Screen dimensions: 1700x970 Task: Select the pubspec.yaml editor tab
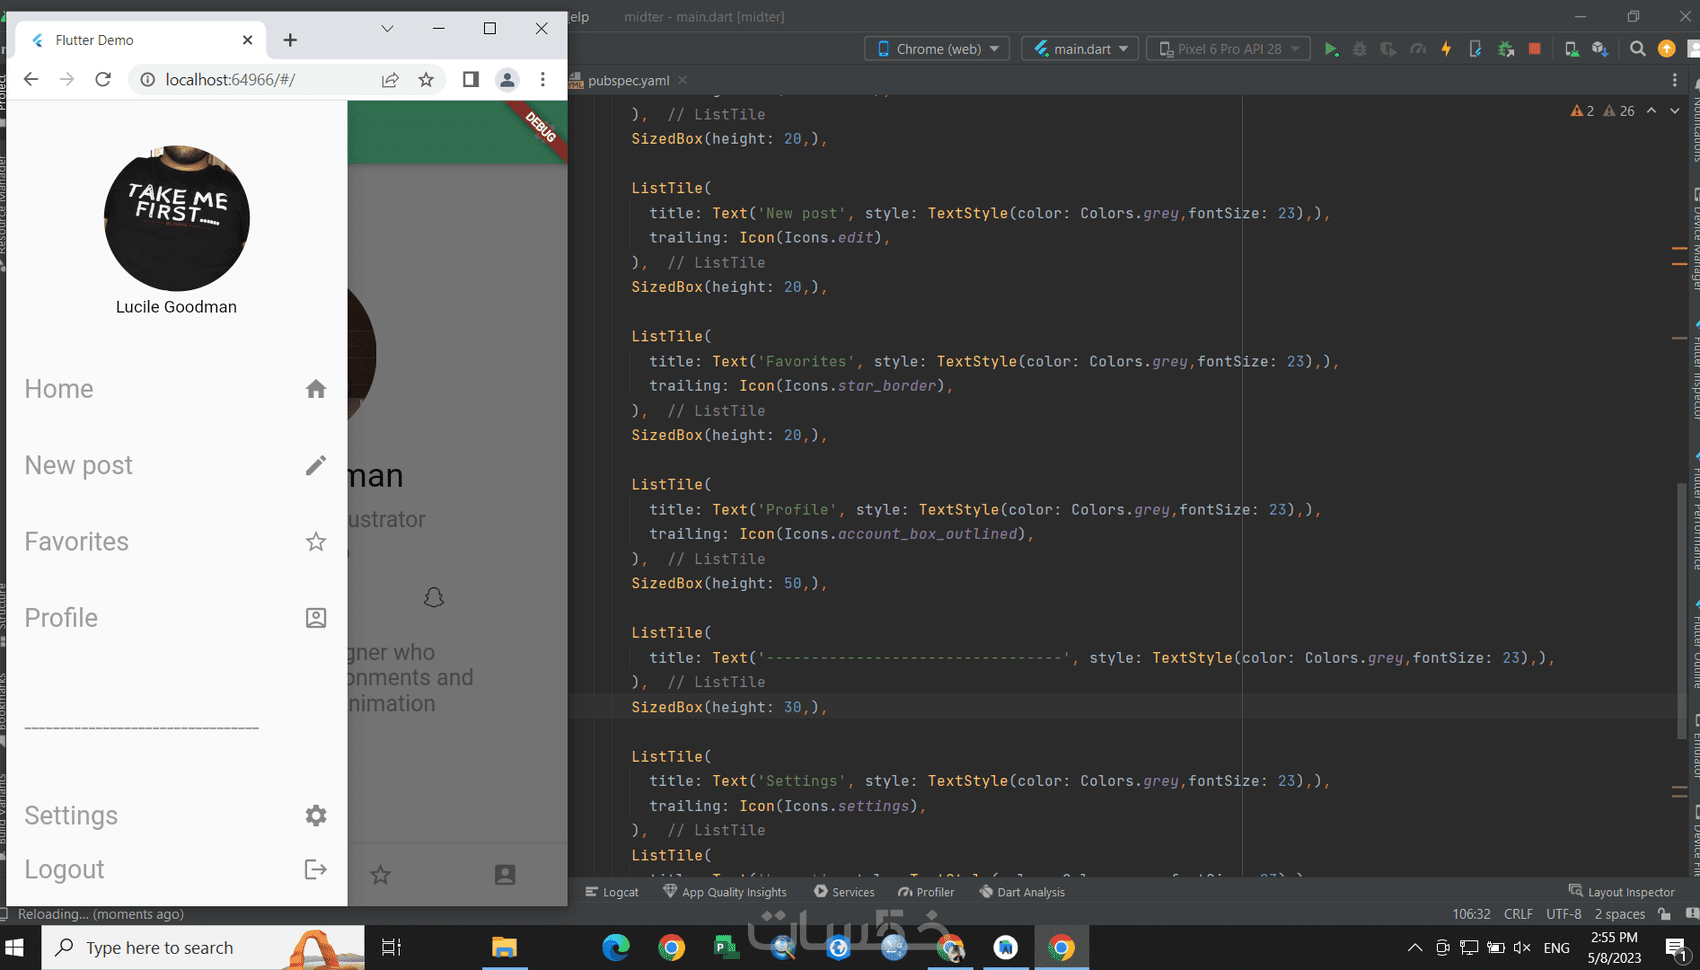[x=628, y=81]
